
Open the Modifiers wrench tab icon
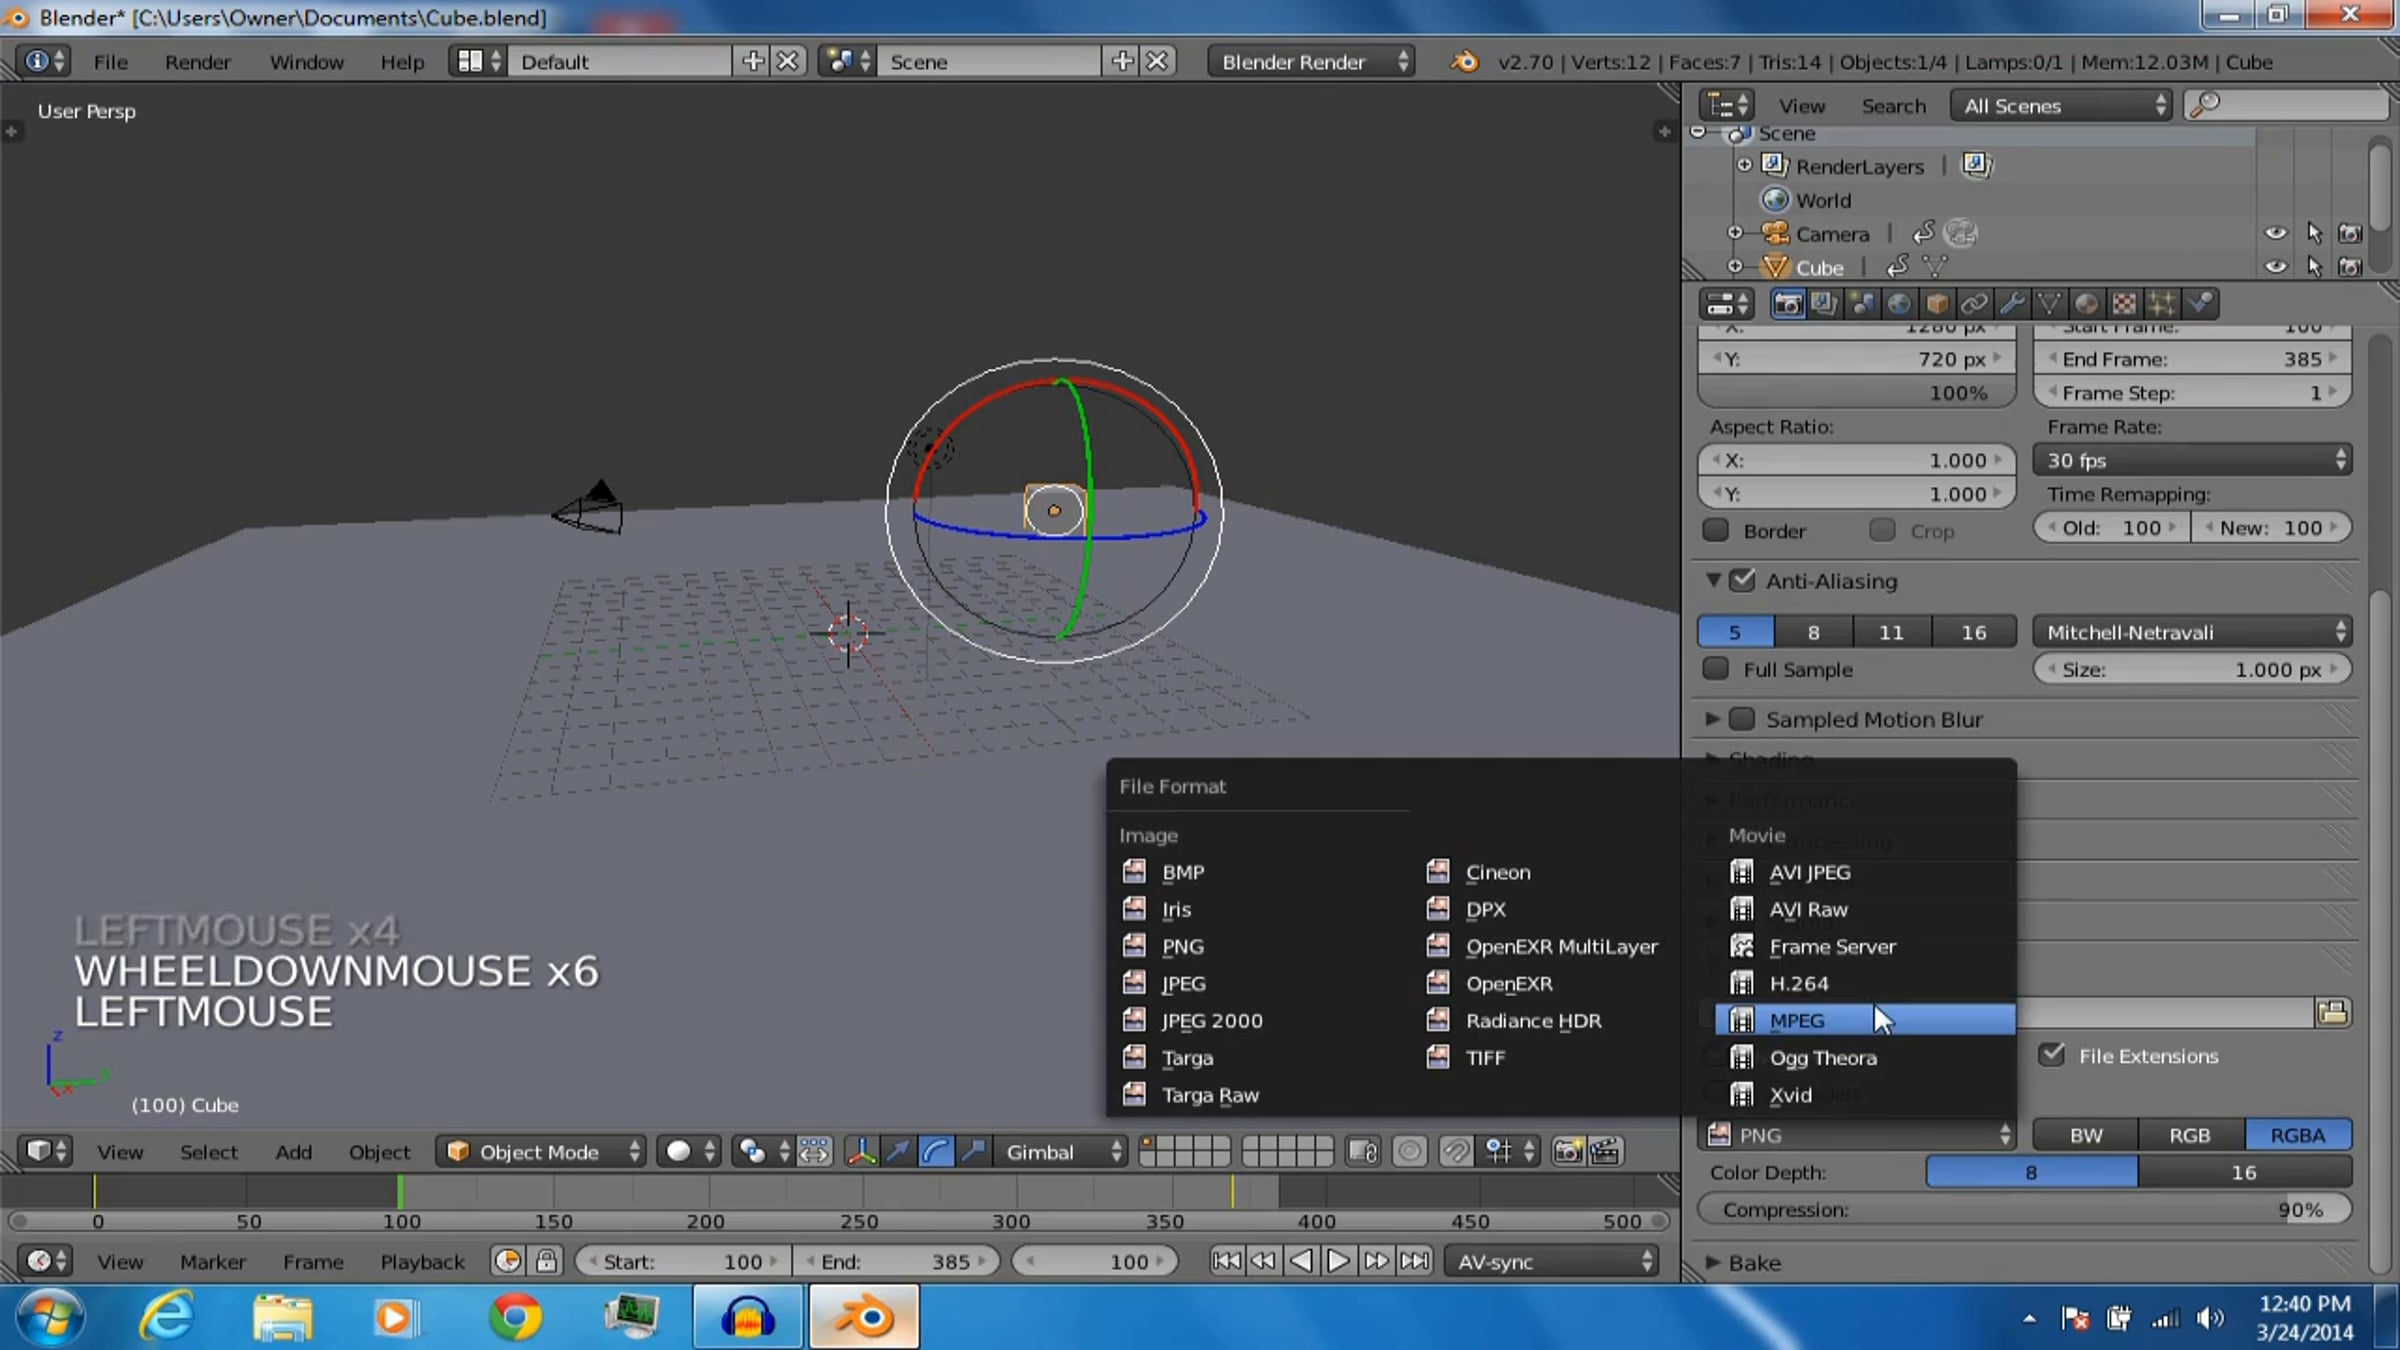point(2012,304)
